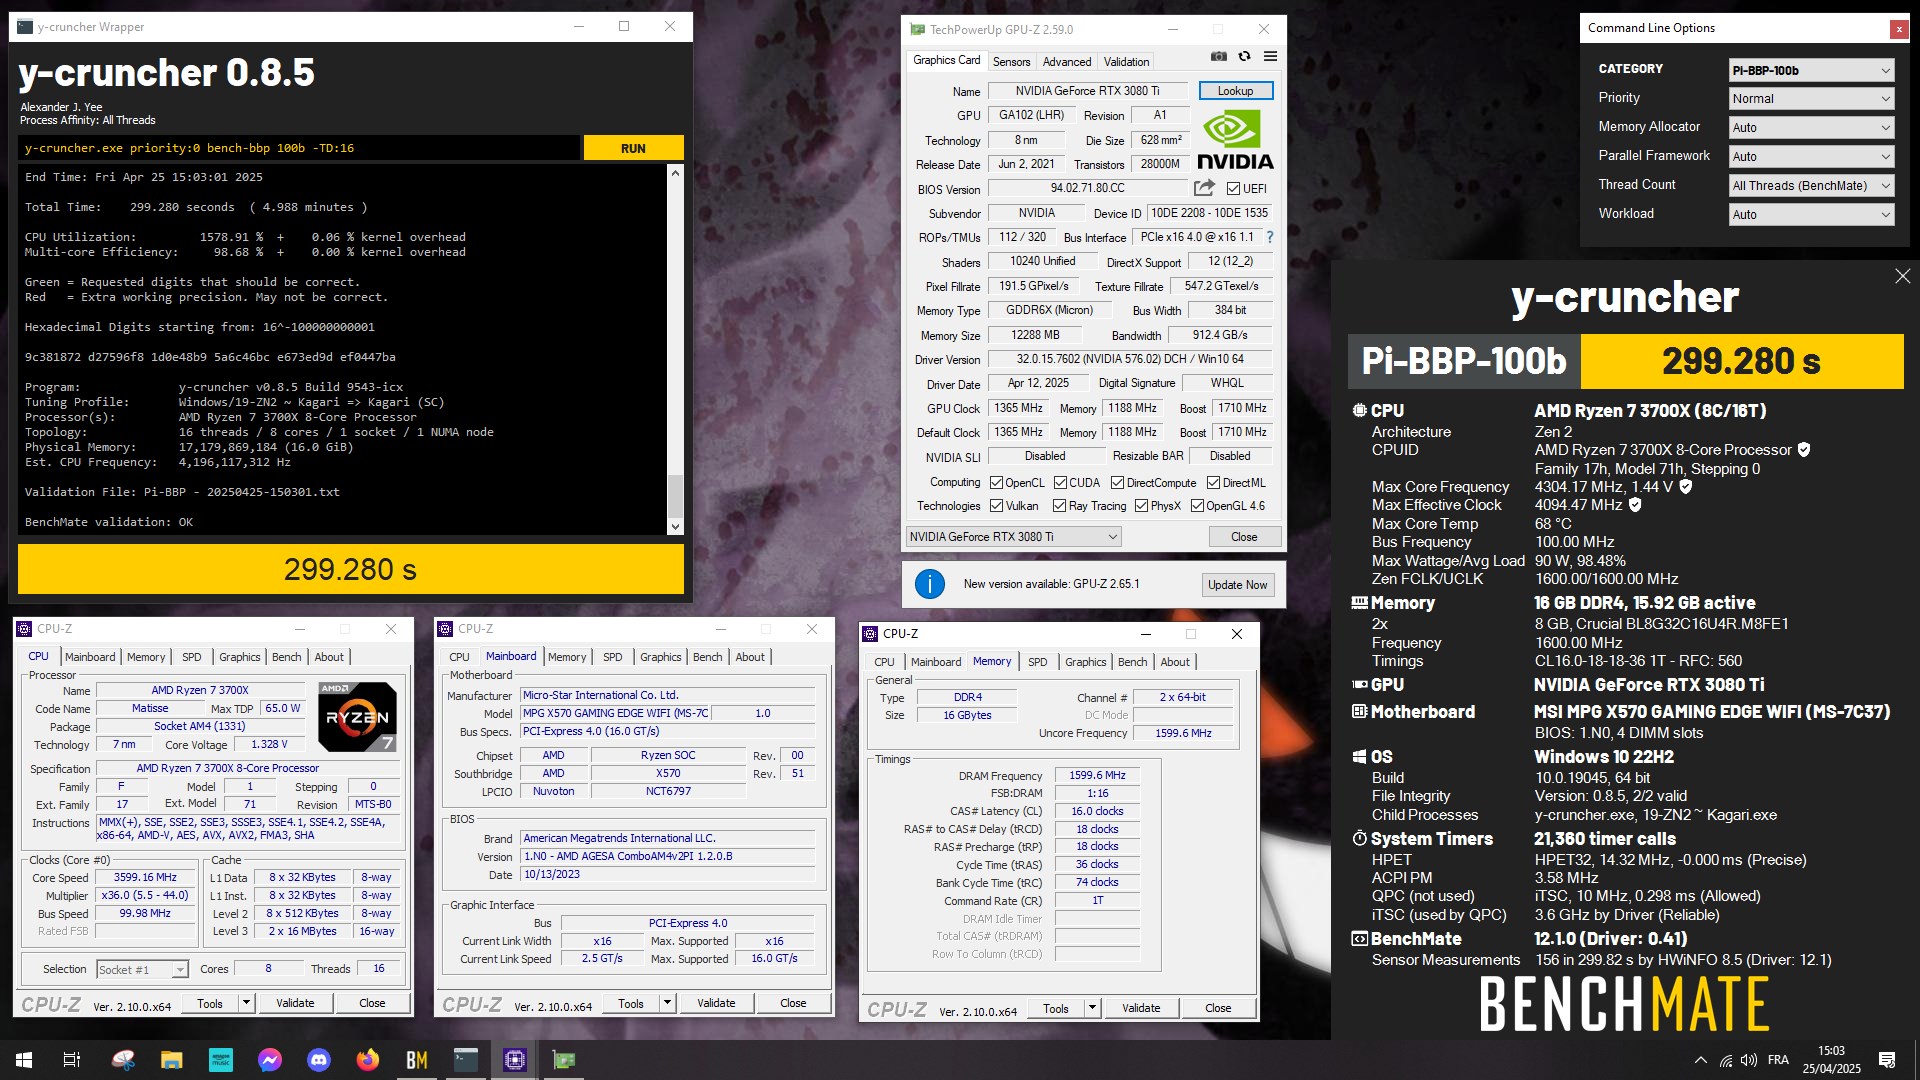The width and height of the screenshot is (1920, 1080).
Task: Toggle the Ray Tracing checkbox
Action: [1060, 506]
